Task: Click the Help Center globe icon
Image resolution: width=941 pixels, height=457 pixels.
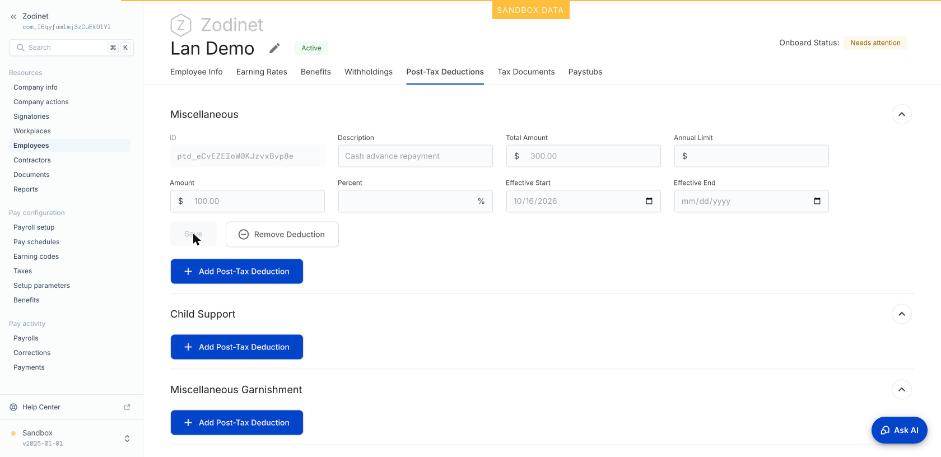Action: coord(13,407)
